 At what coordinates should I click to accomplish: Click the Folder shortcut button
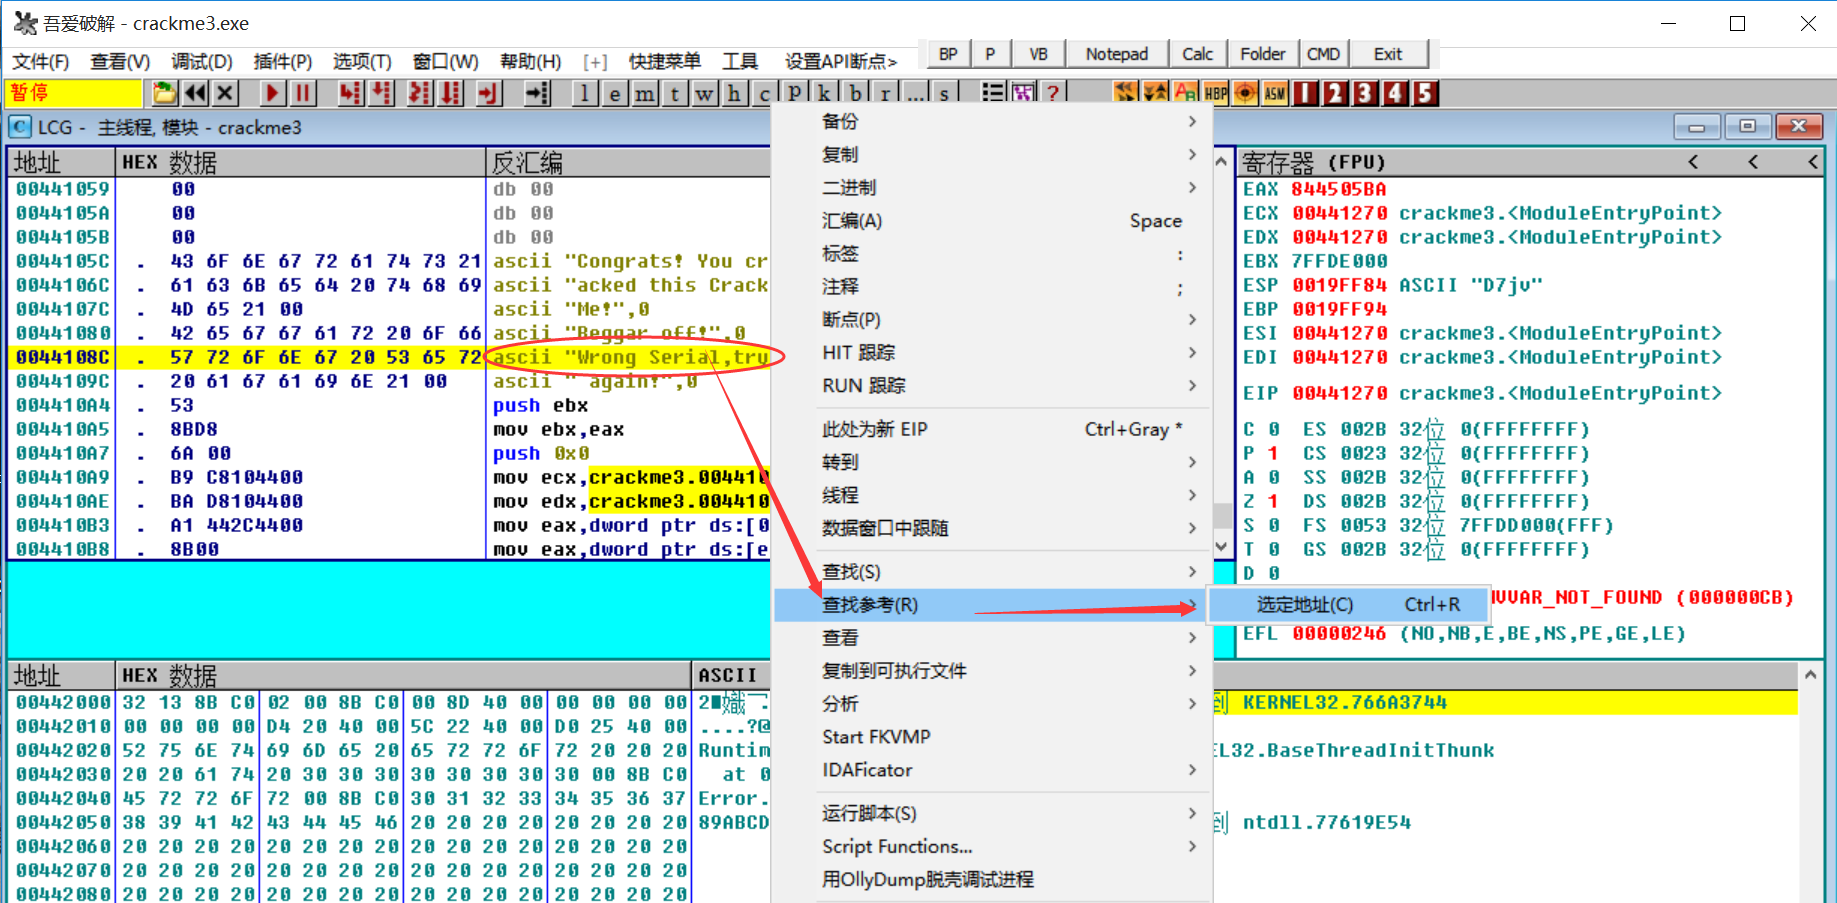click(x=1263, y=54)
